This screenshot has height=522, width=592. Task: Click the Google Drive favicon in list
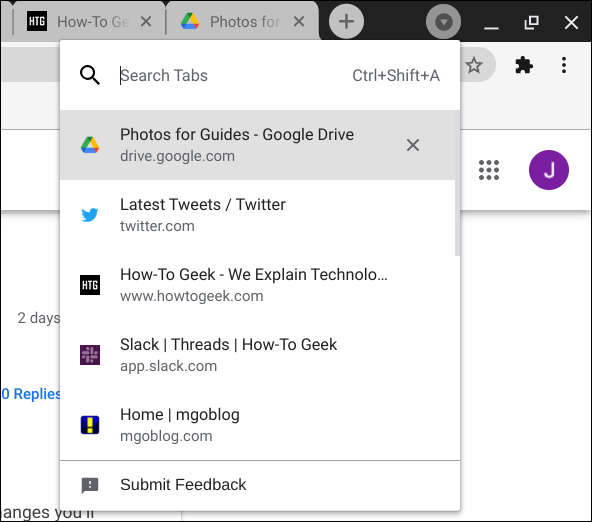point(90,145)
